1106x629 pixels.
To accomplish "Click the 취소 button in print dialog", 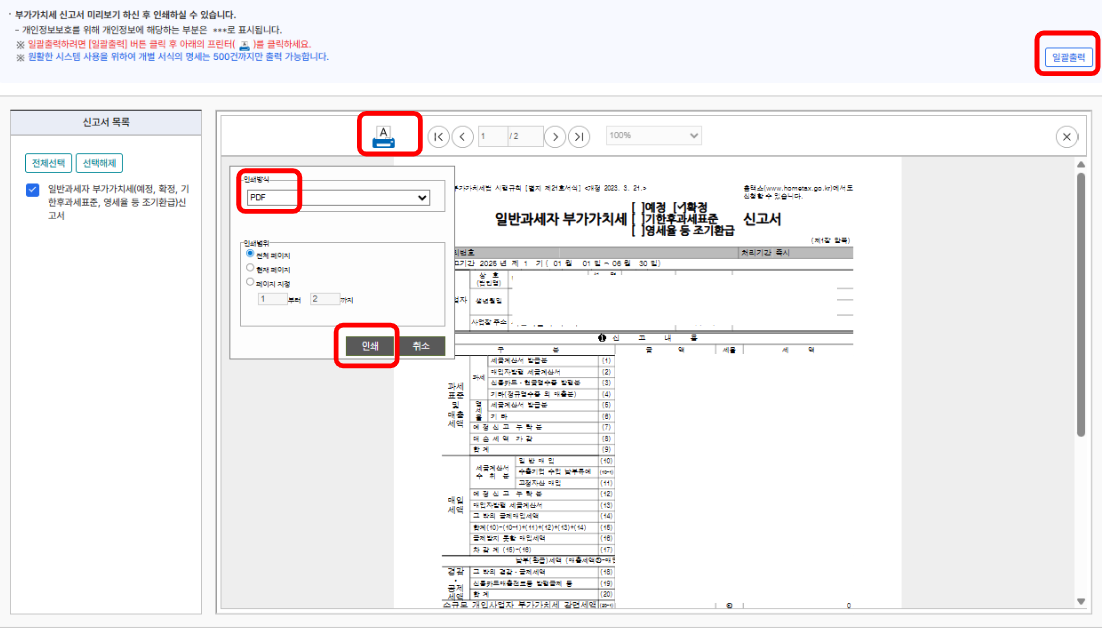I will click(421, 346).
